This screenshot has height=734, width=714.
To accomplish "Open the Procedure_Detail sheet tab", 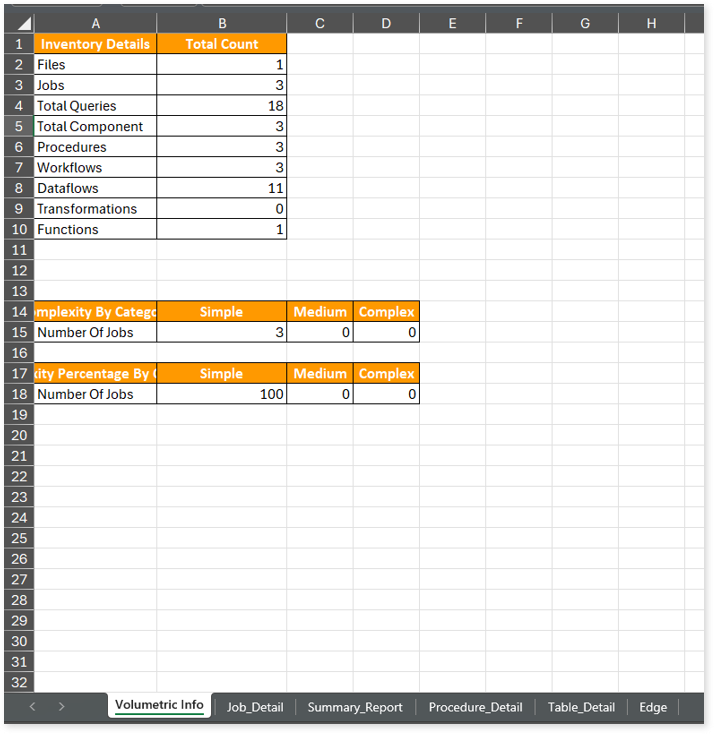I will [475, 707].
